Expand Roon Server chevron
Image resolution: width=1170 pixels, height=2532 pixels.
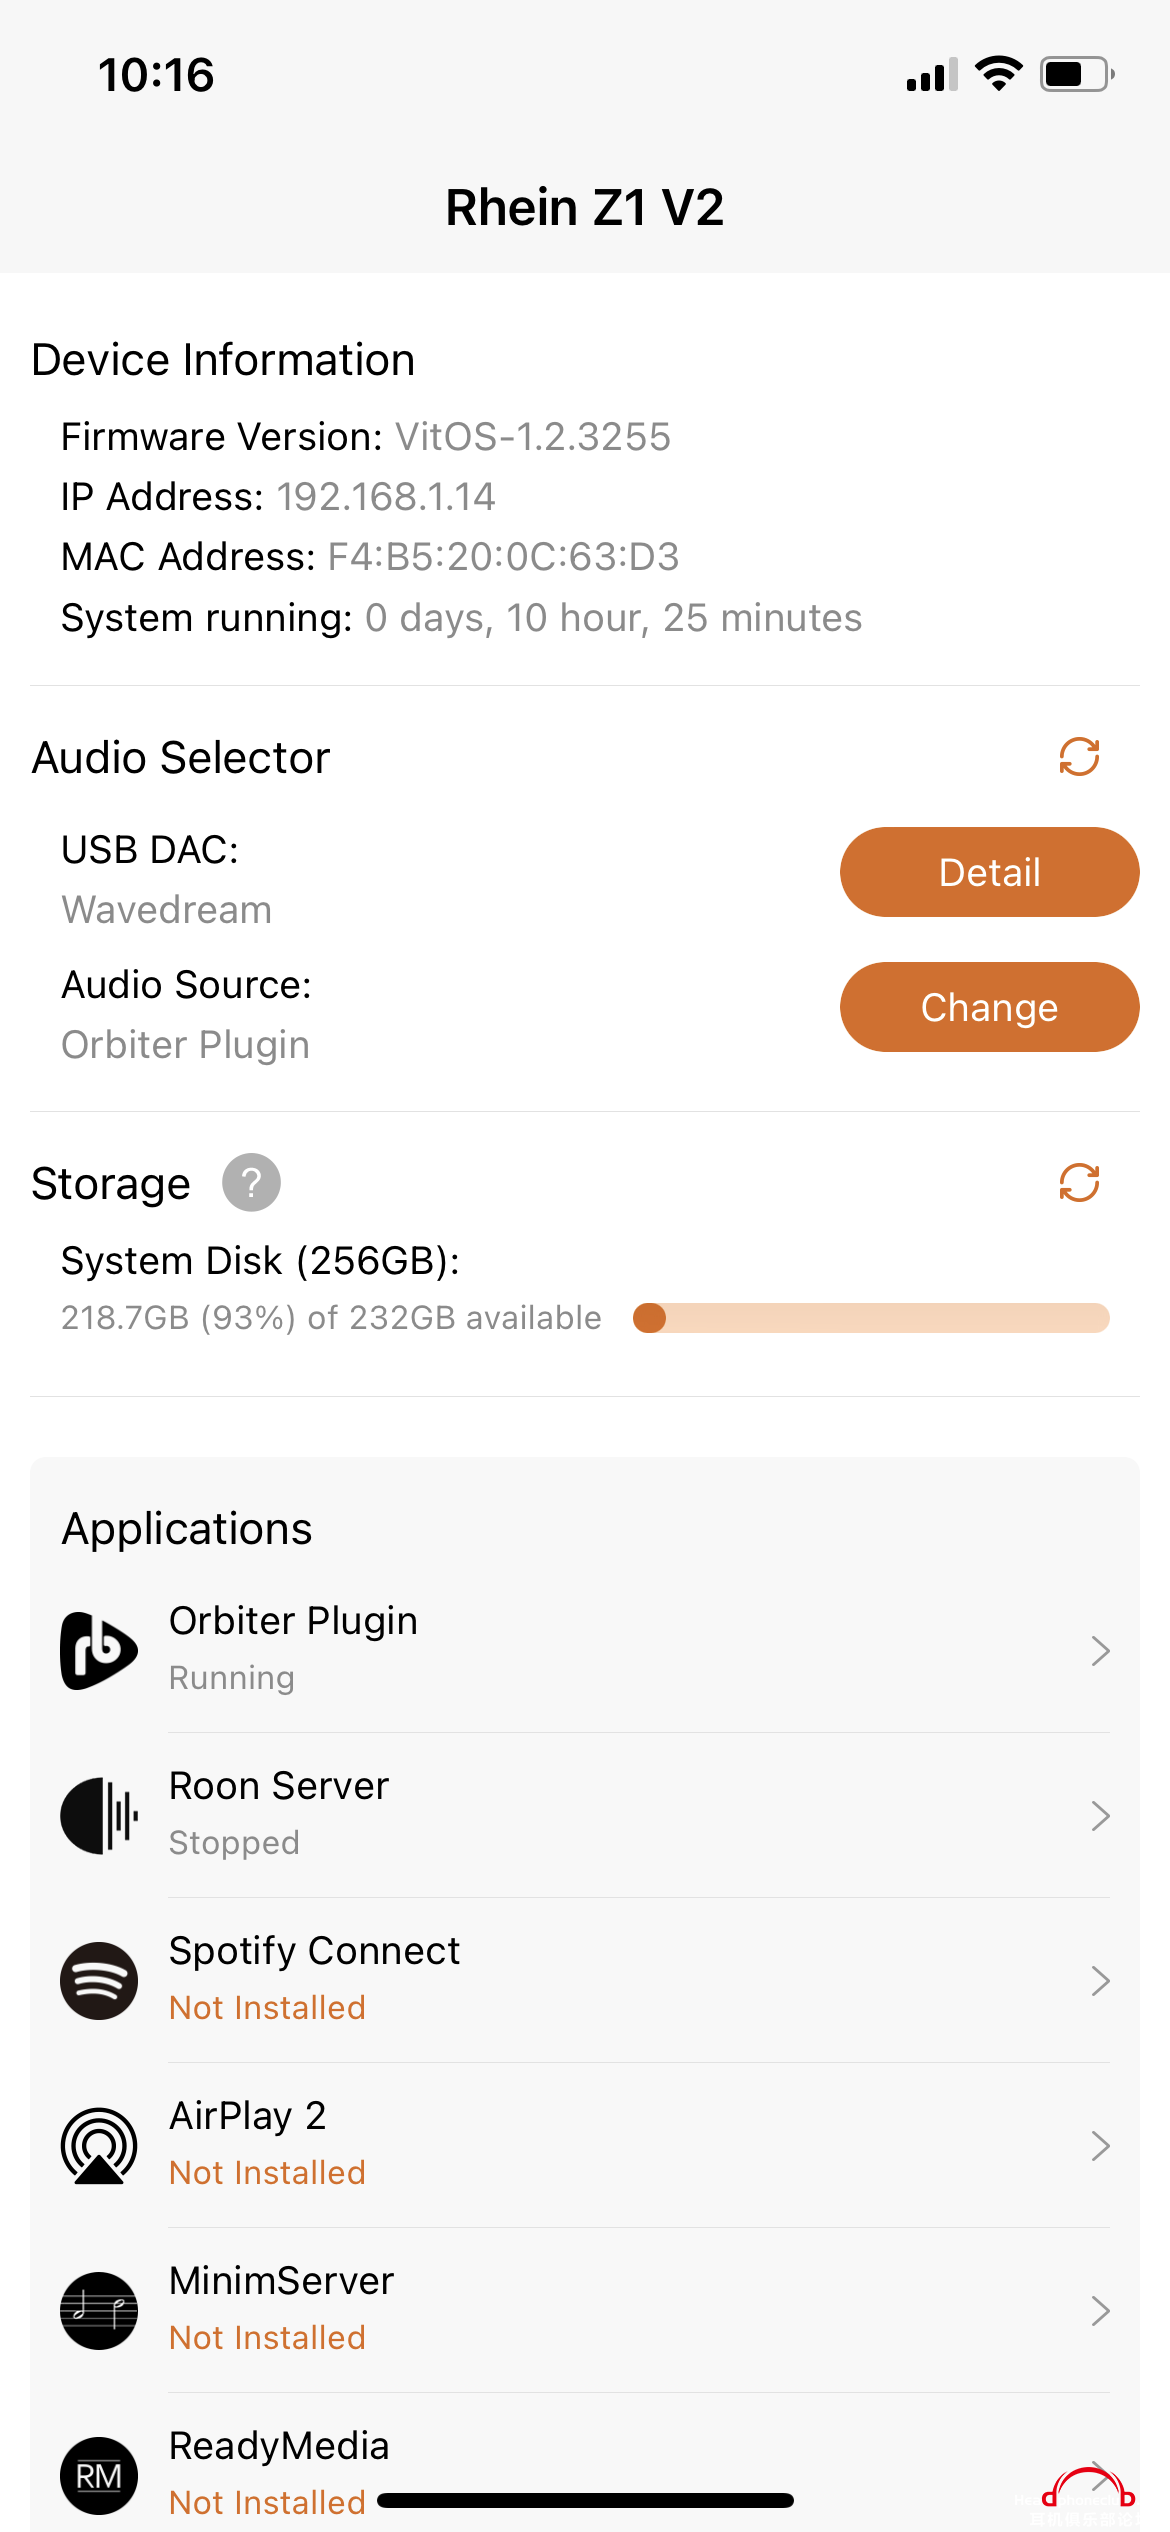[x=1101, y=1816]
